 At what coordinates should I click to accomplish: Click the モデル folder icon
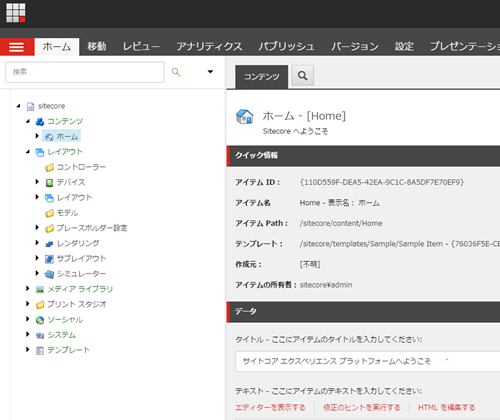tap(49, 213)
